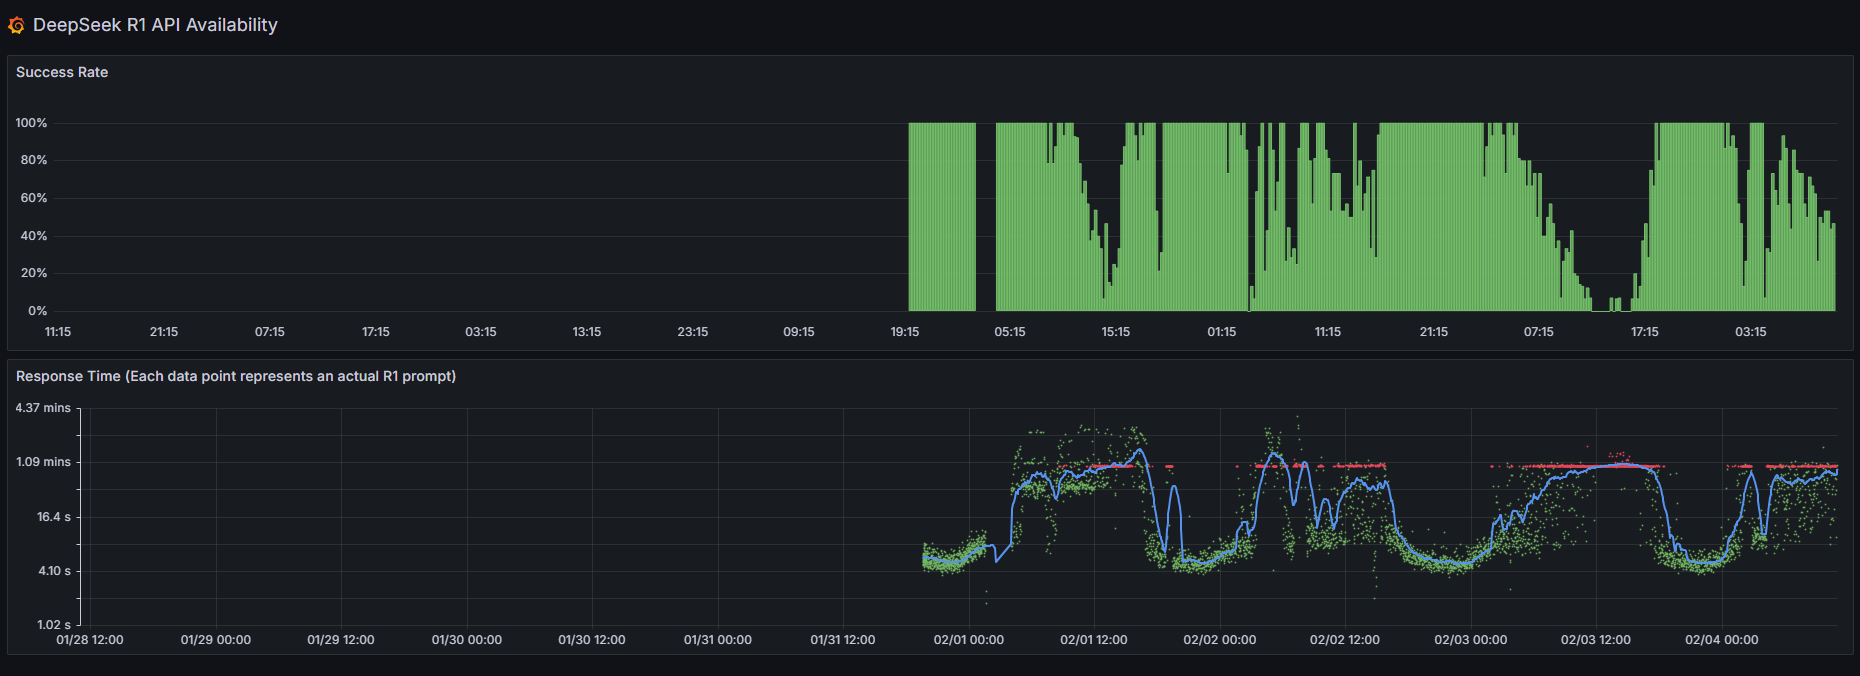
Task: Click the 1.02 s y-axis label
Action: coord(54,625)
